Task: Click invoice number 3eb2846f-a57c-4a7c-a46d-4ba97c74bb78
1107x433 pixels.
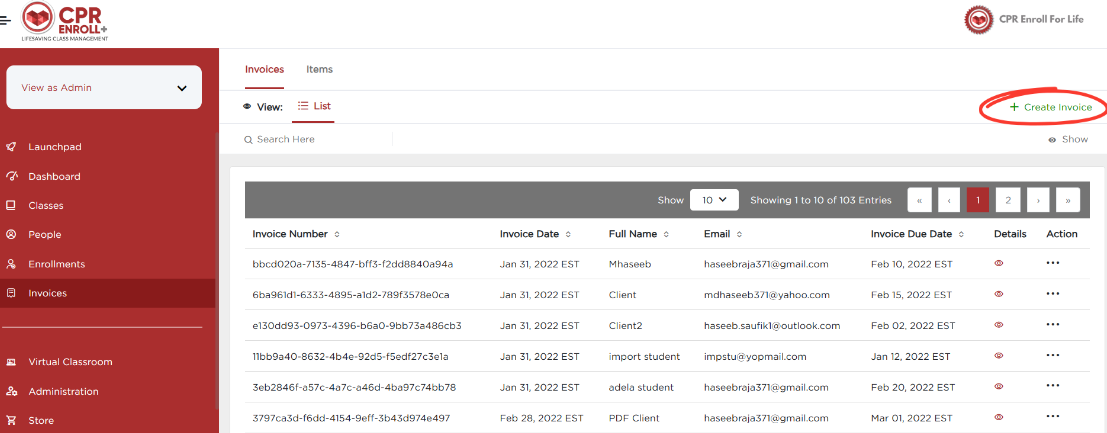Action: point(354,388)
